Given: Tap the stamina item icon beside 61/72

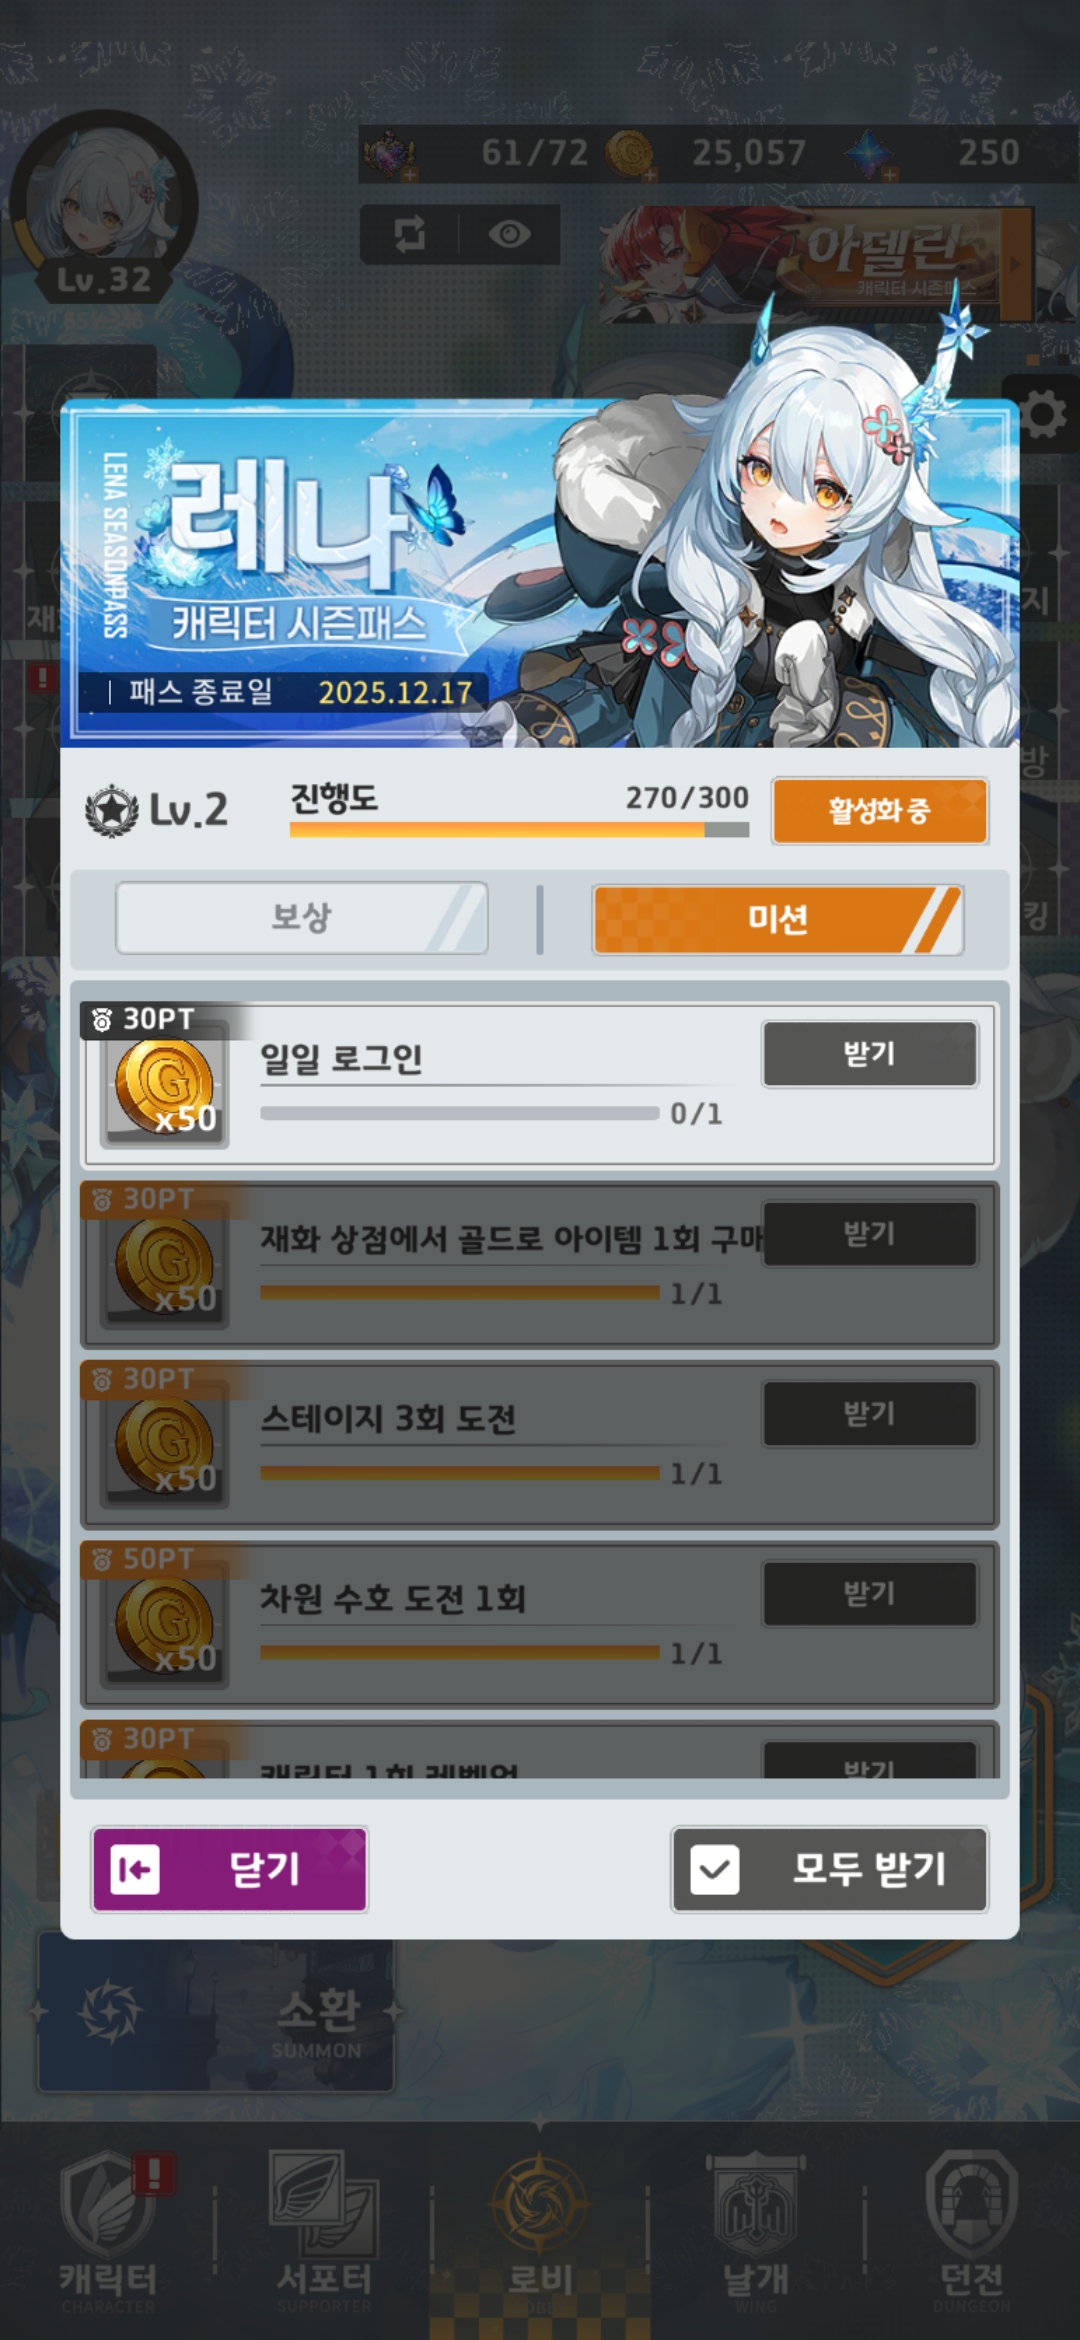Looking at the screenshot, I should (x=389, y=154).
